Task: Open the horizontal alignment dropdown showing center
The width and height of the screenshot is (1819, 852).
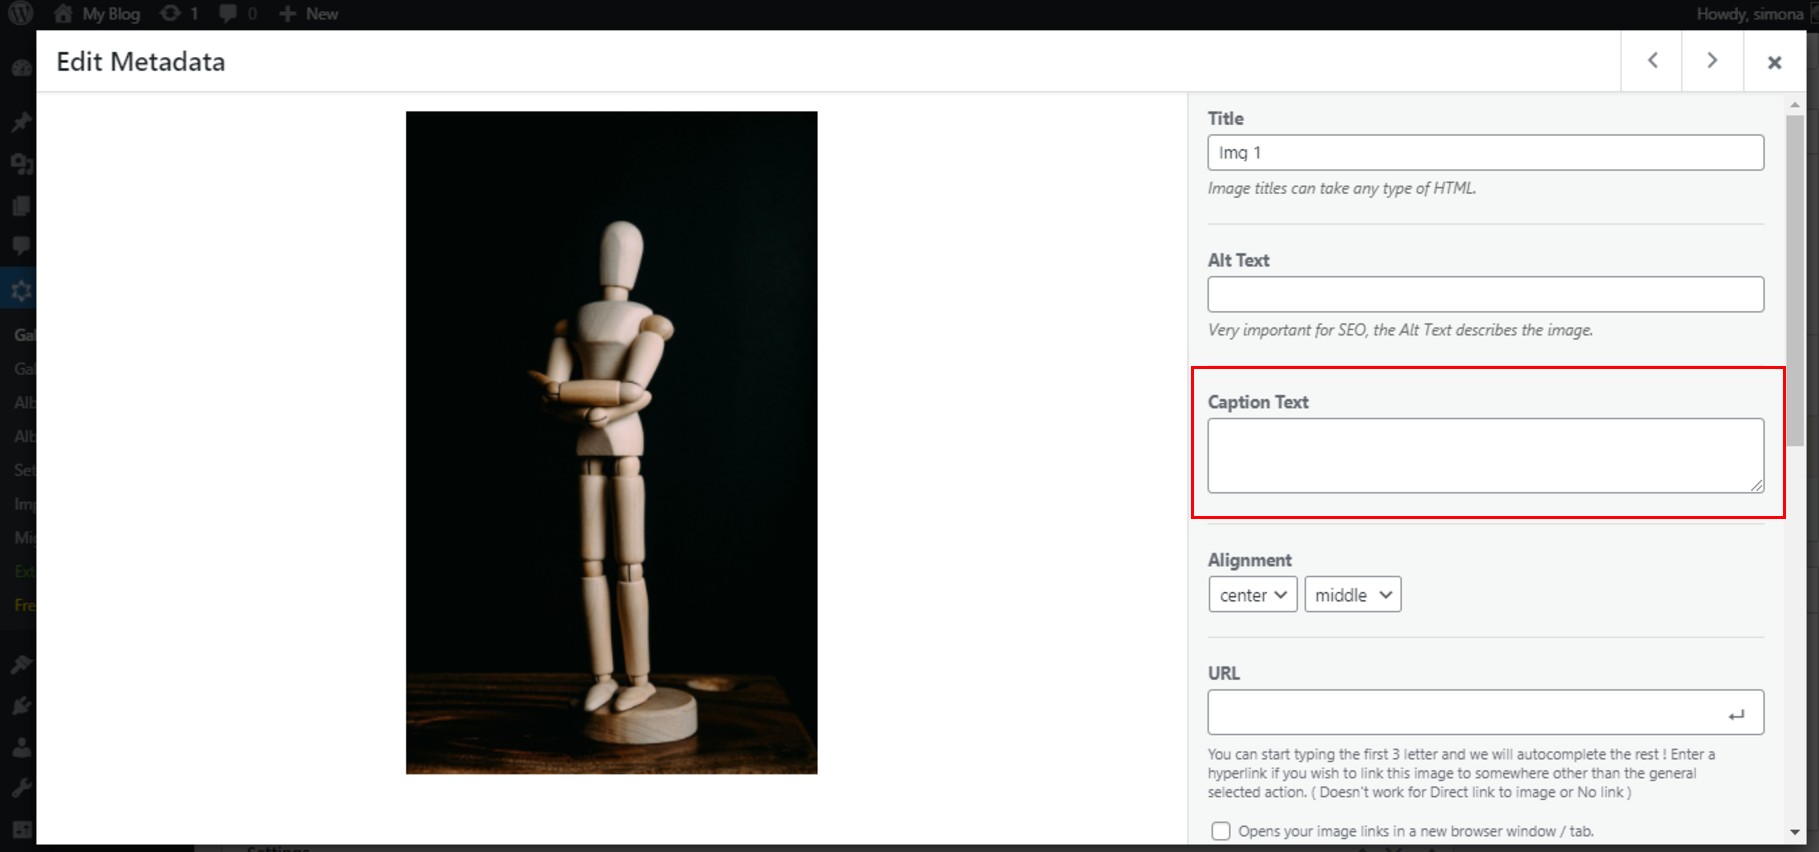Action: pos(1252,595)
